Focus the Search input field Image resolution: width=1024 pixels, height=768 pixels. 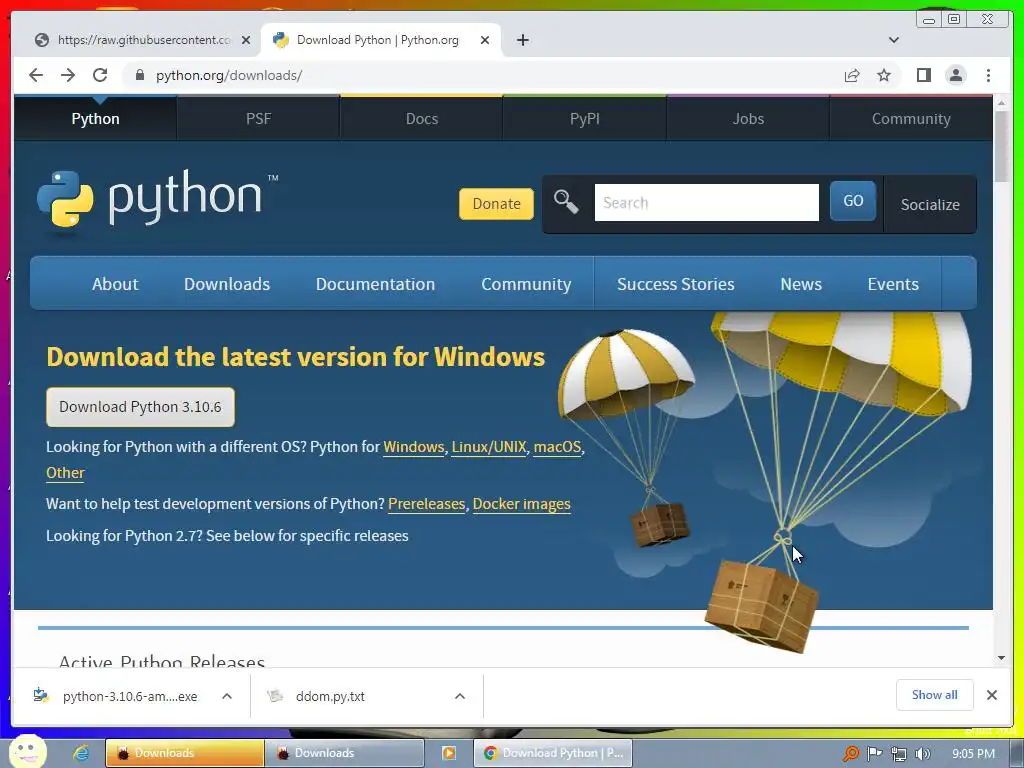(x=707, y=202)
